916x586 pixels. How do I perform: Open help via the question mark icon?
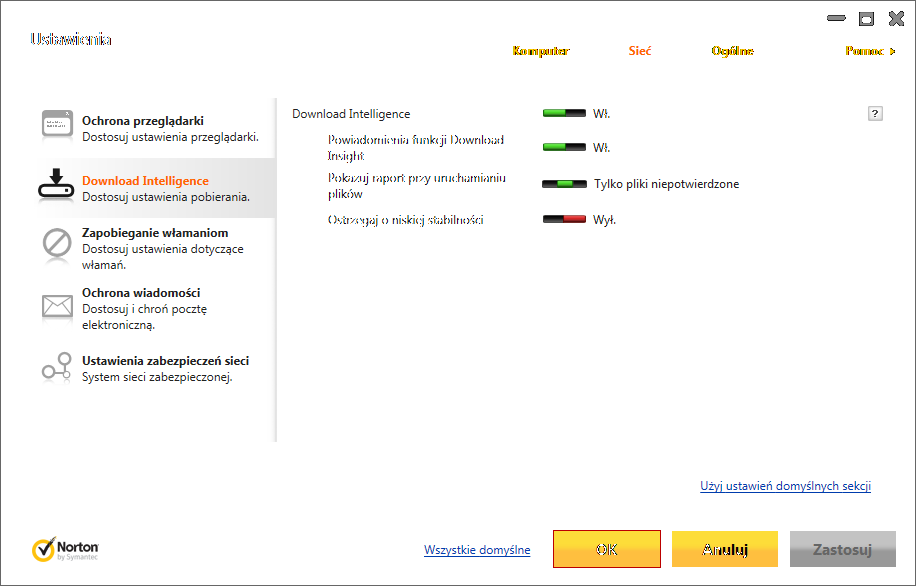click(x=875, y=113)
